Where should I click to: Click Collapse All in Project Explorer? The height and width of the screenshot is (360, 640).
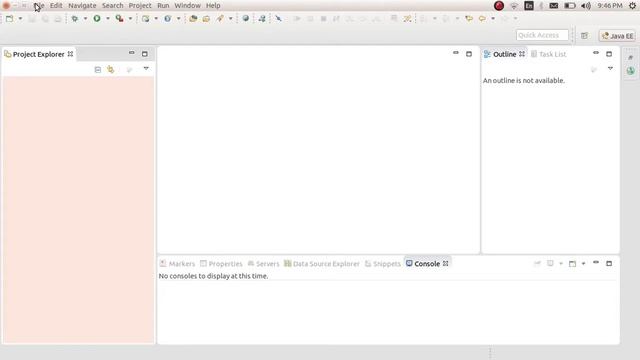(x=98, y=70)
